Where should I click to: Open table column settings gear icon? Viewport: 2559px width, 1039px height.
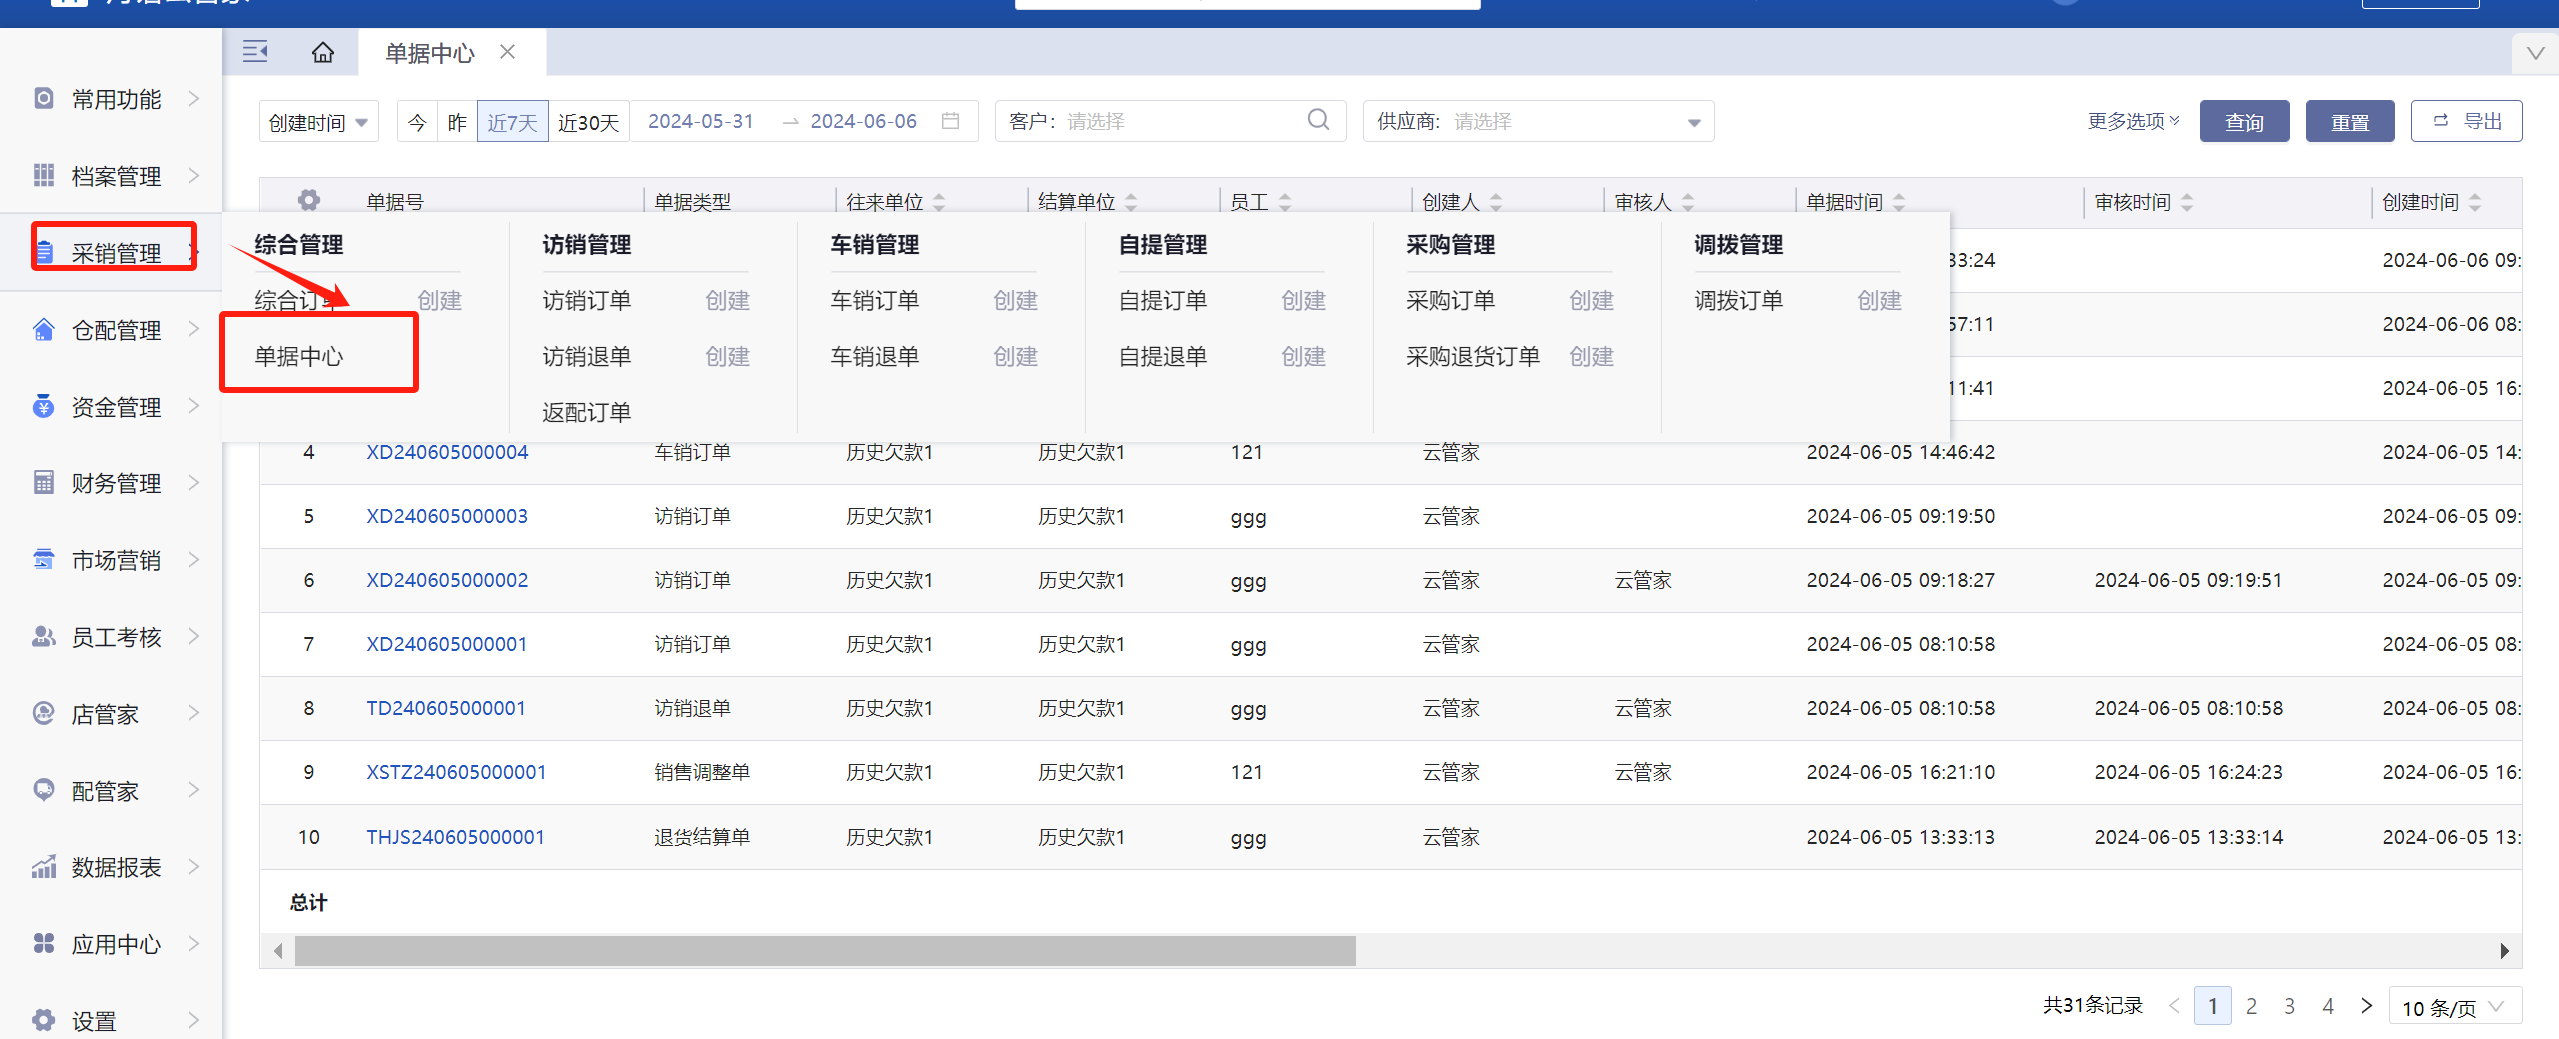click(309, 201)
